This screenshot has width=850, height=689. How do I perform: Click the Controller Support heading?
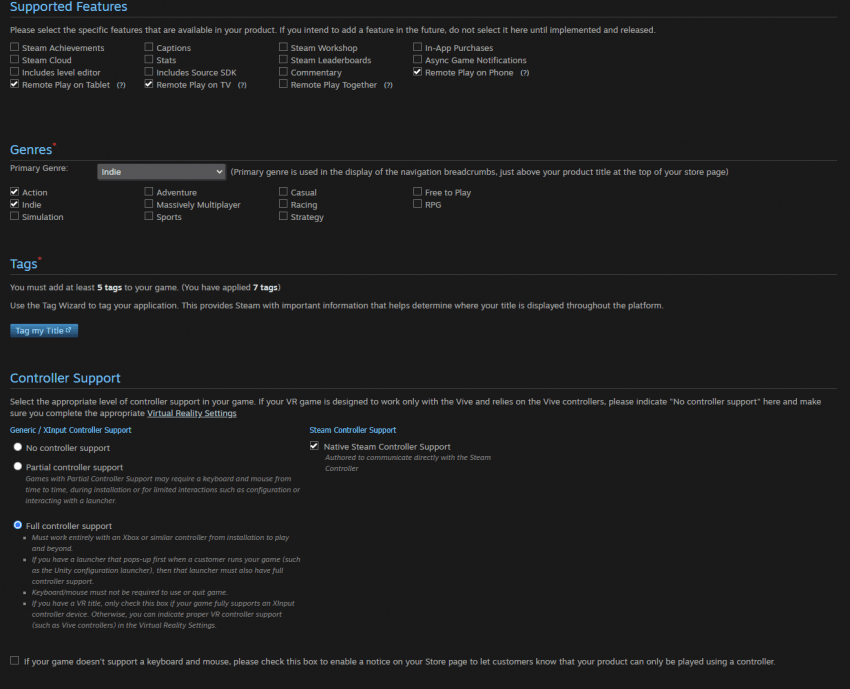coord(65,378)
